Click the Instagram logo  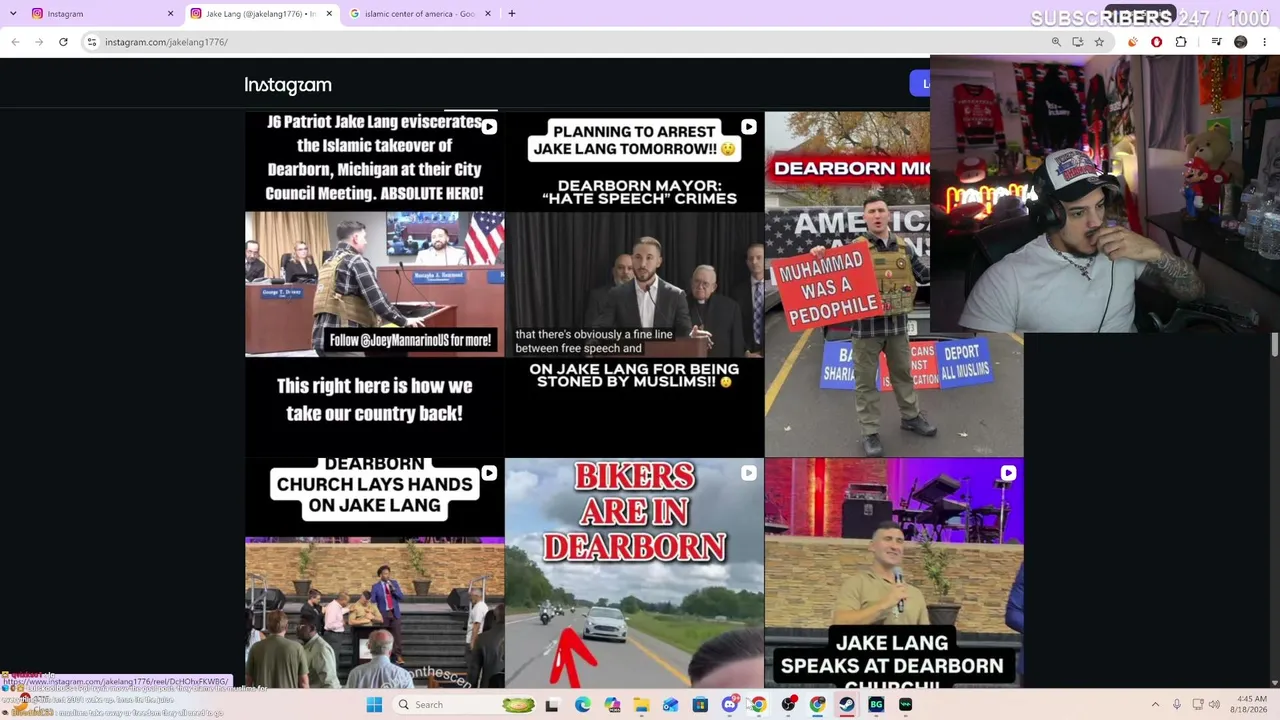(x=288, y=85)
